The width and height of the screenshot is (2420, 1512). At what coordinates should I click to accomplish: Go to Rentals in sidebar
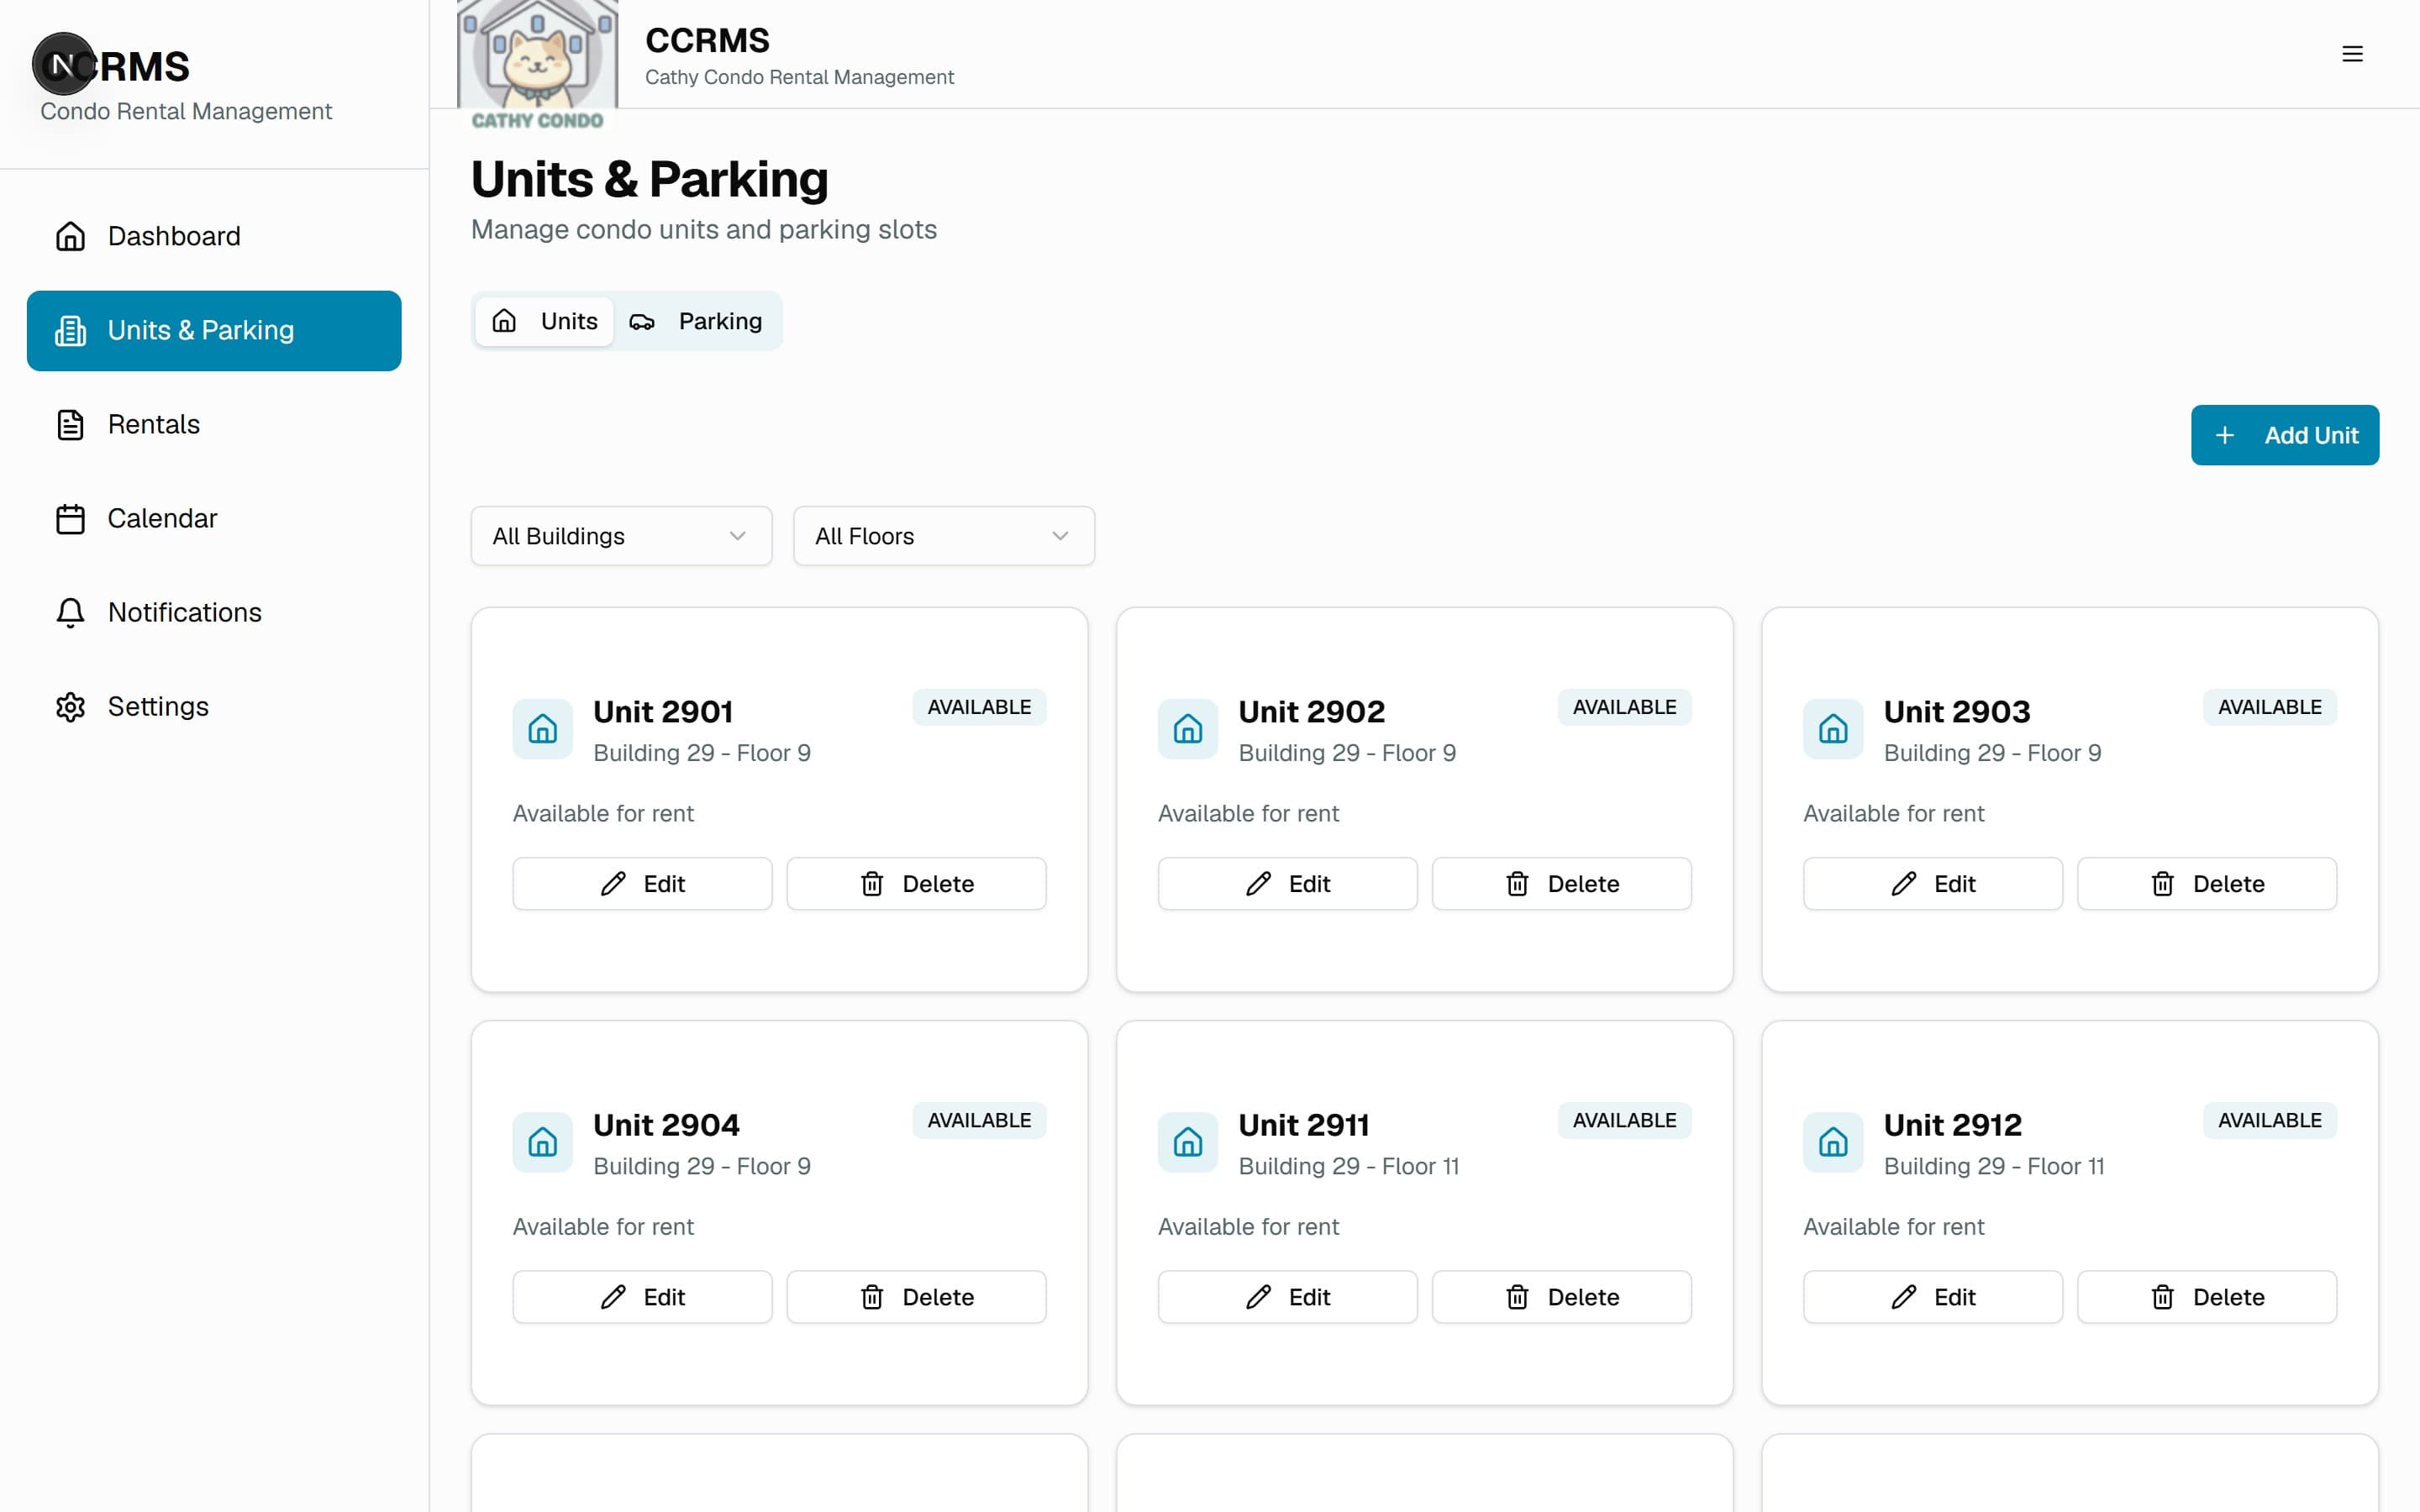pos(214,424)
